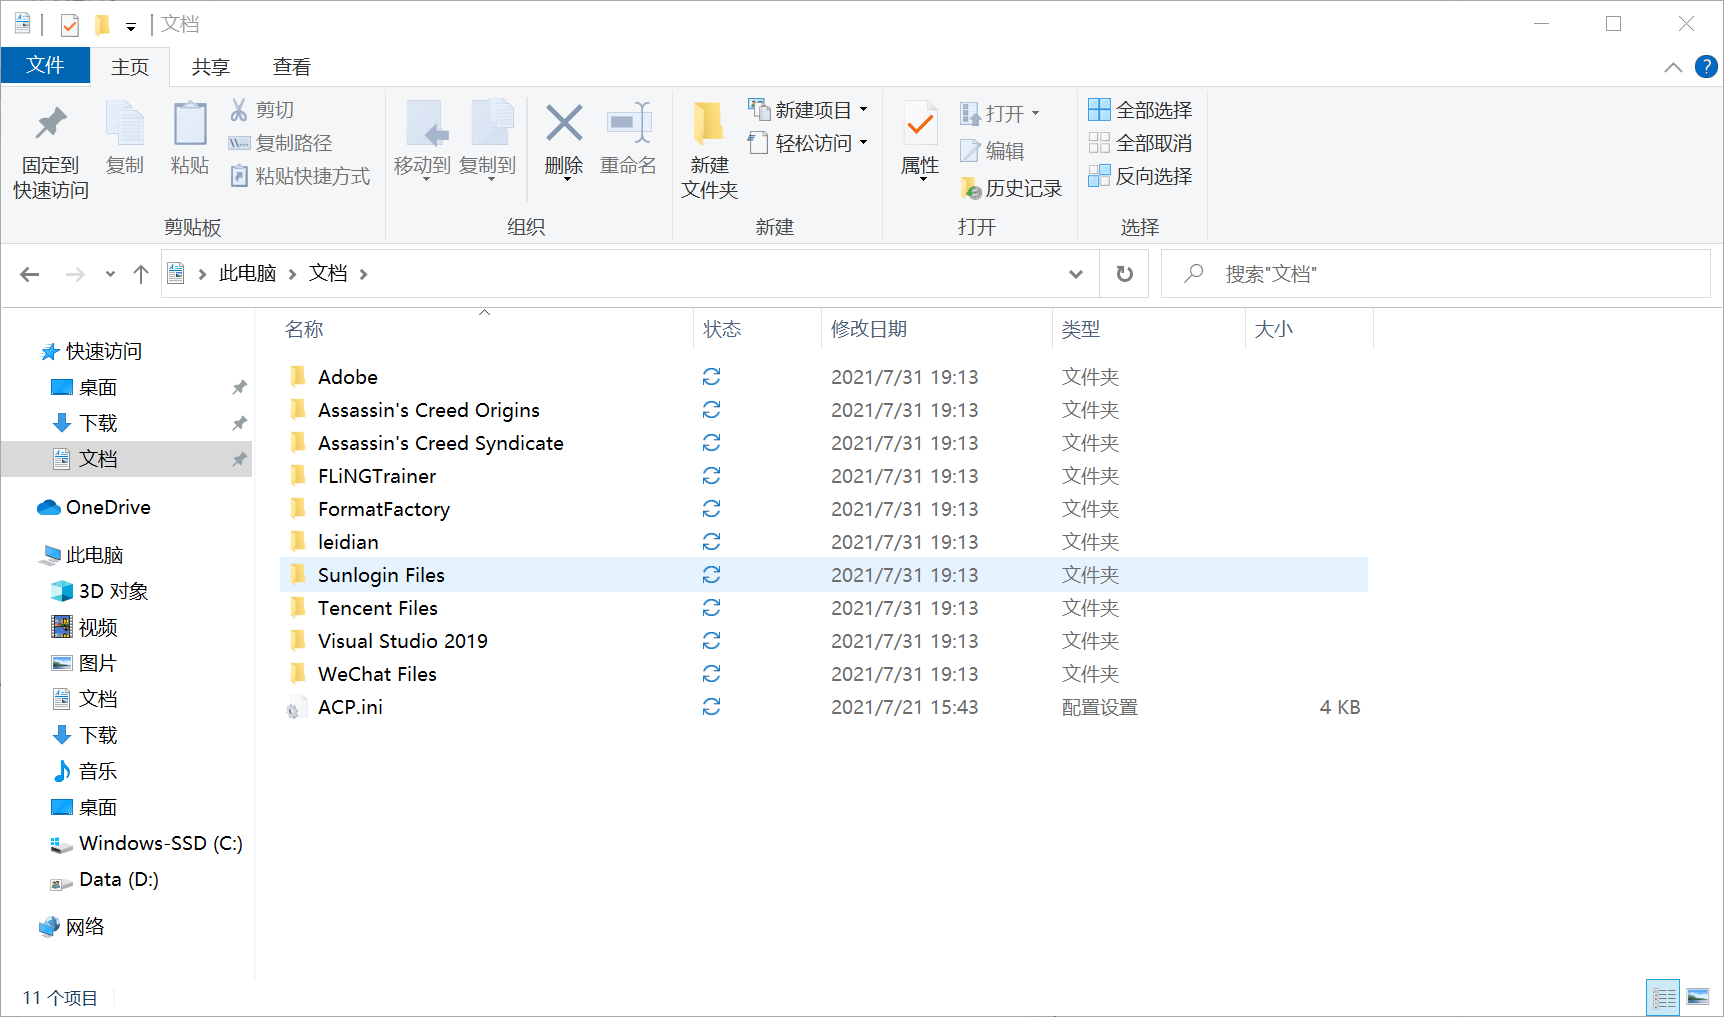Viewport: 1724px width, 1017px height.
Task: Click Select all (全部选择)
Action: coord(1140,110)
